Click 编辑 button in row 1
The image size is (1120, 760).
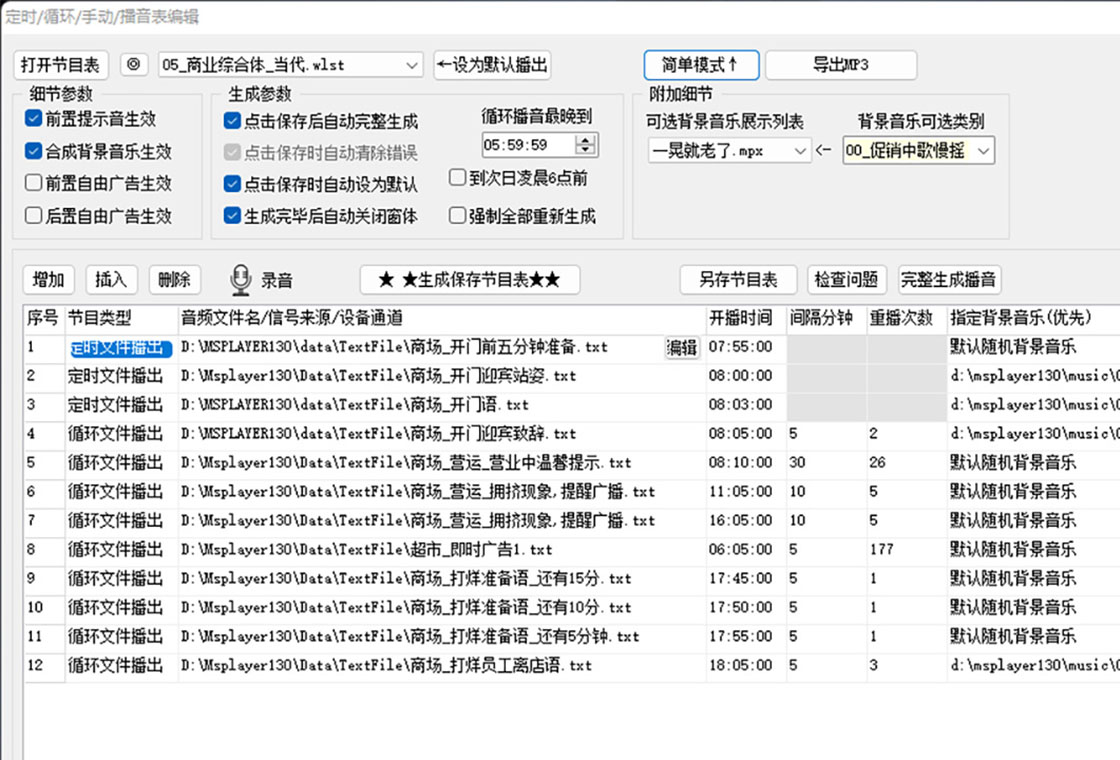coord(681,347)
